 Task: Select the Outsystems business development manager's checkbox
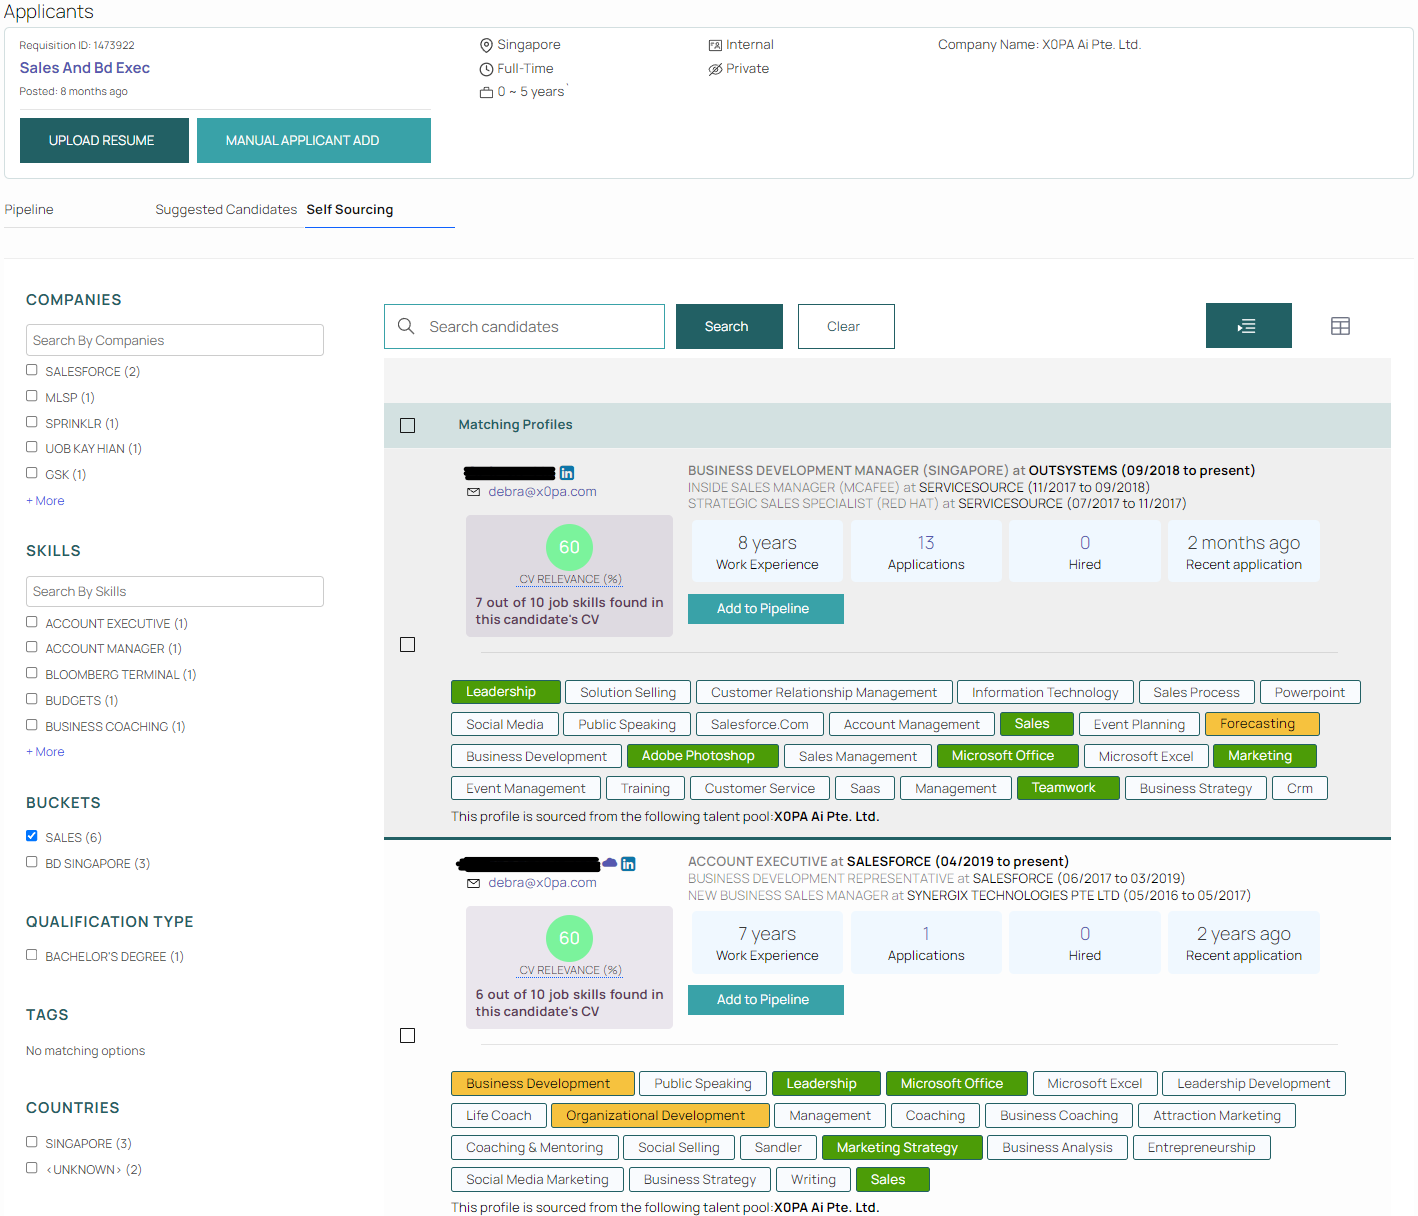tap(407, 645)
